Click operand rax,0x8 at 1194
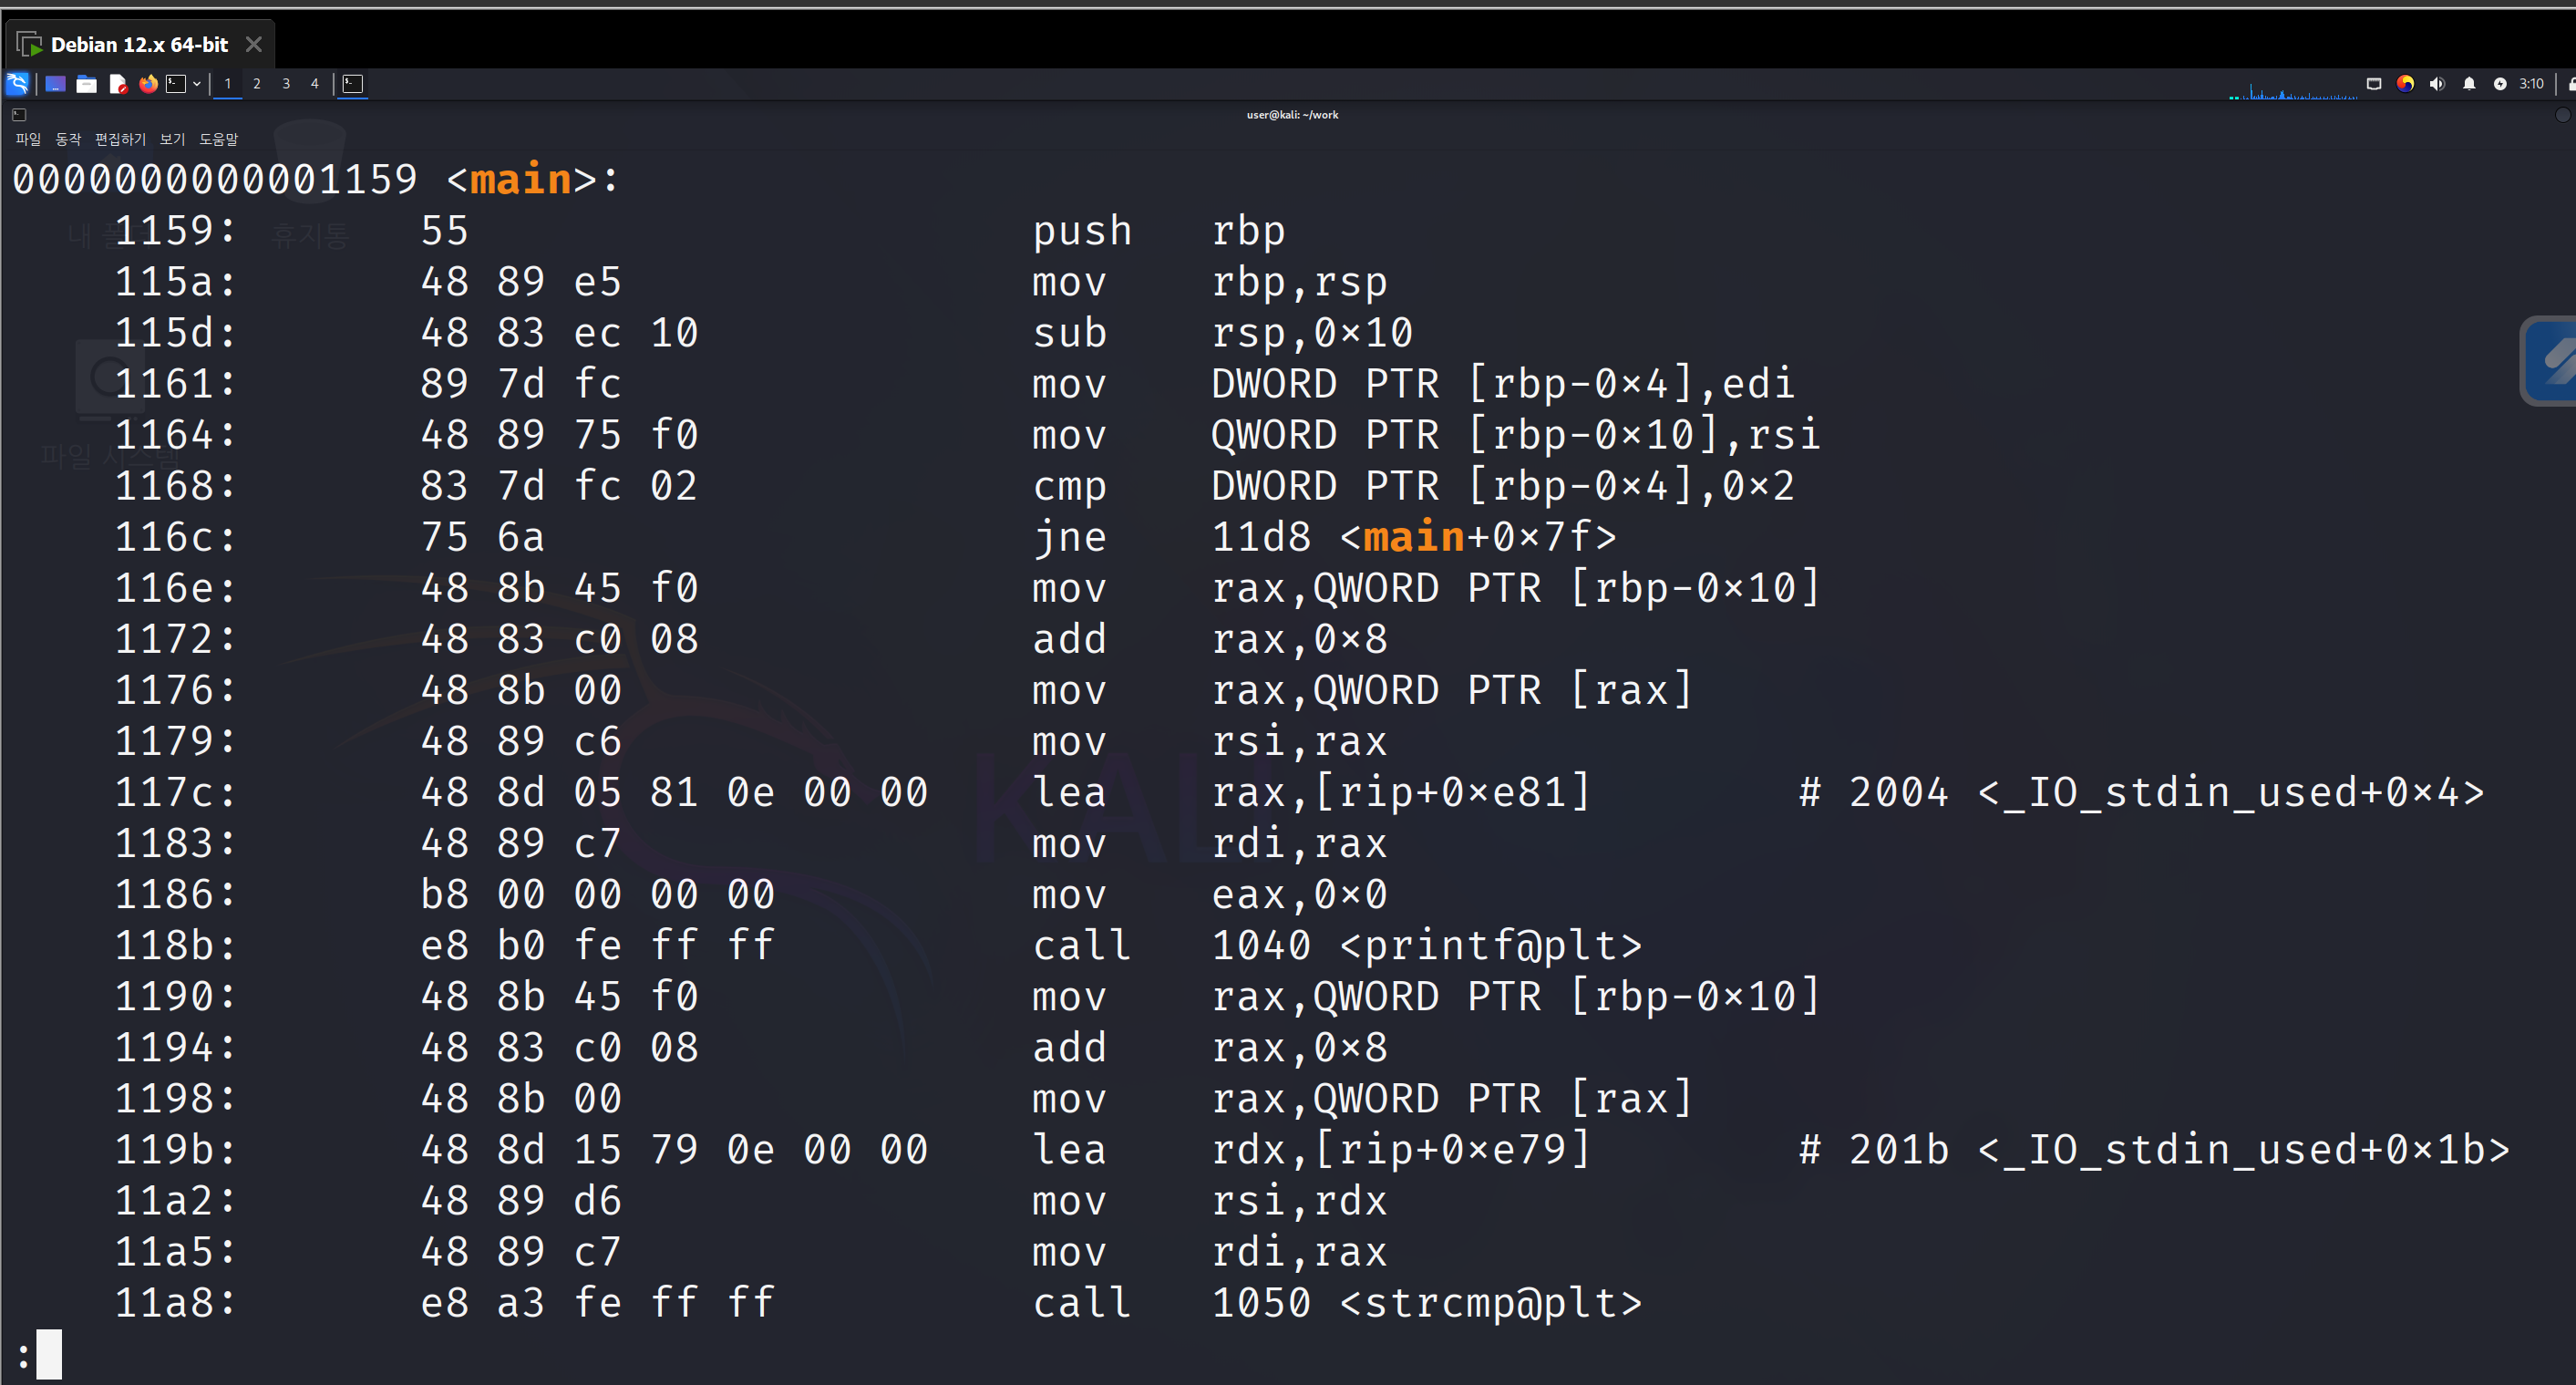 (x=1299, y=1048)
